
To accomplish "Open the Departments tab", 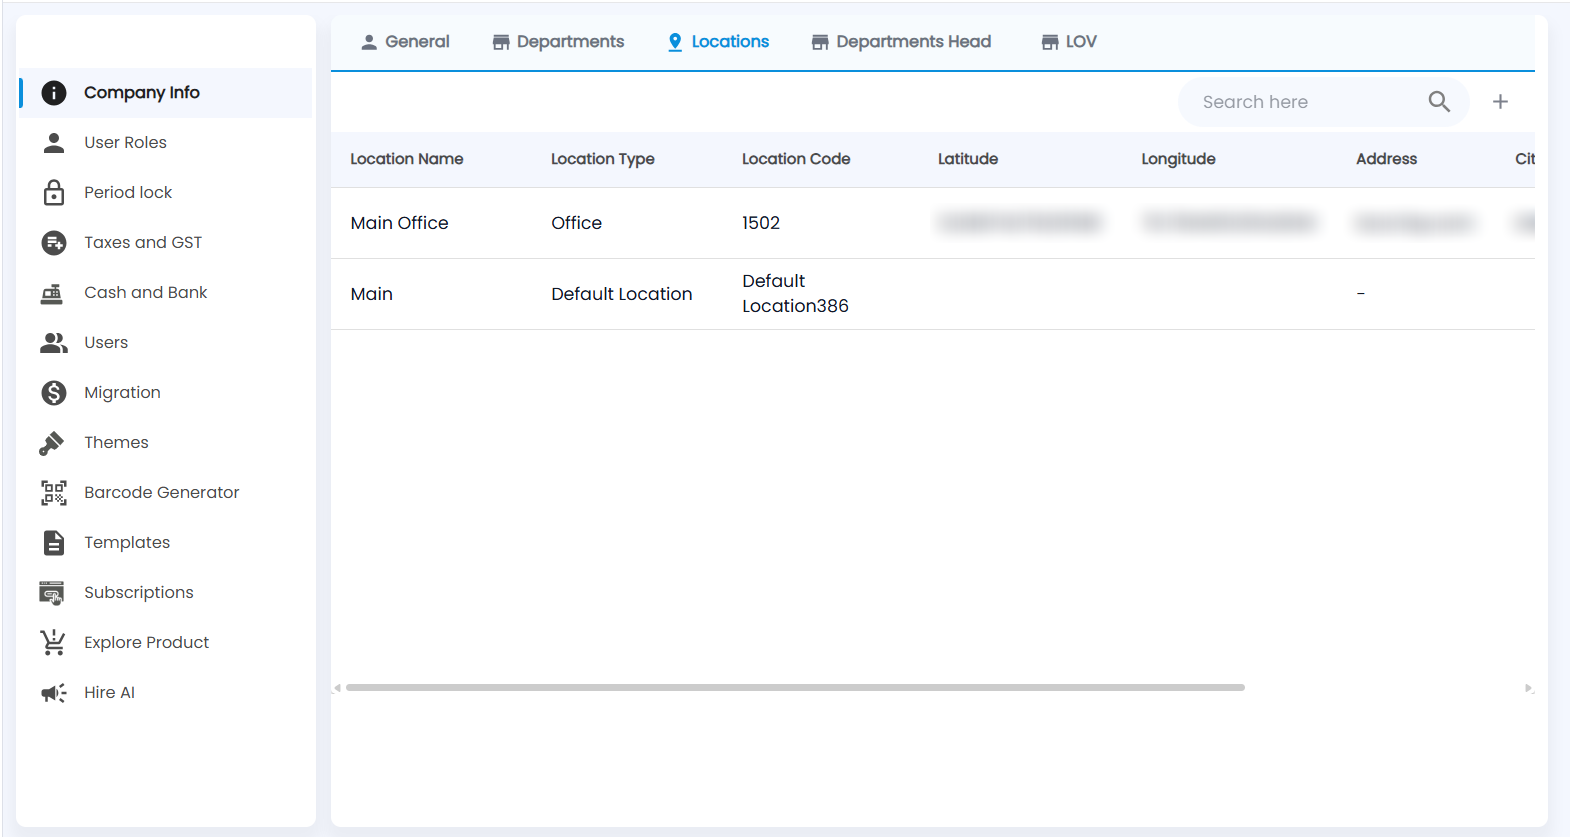I will (558, 42).
